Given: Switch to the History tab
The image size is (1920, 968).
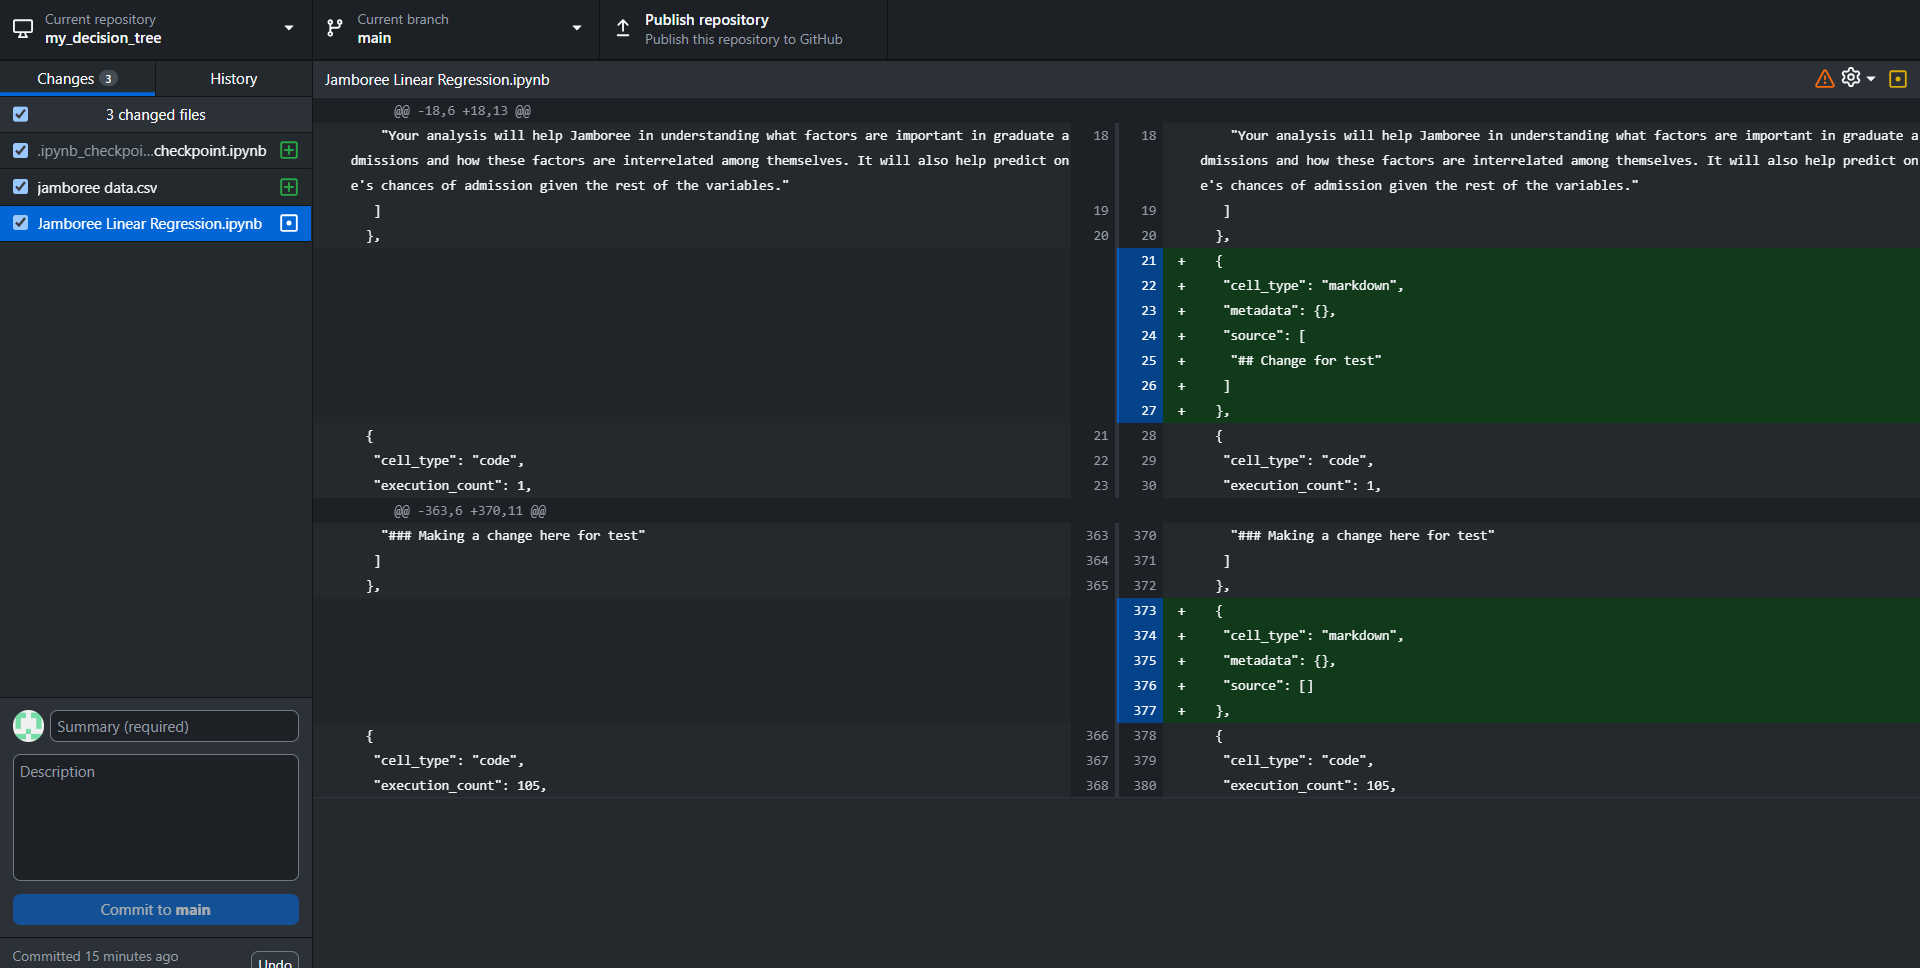Looking at the screenshot, I should click(x=233, y=78).
